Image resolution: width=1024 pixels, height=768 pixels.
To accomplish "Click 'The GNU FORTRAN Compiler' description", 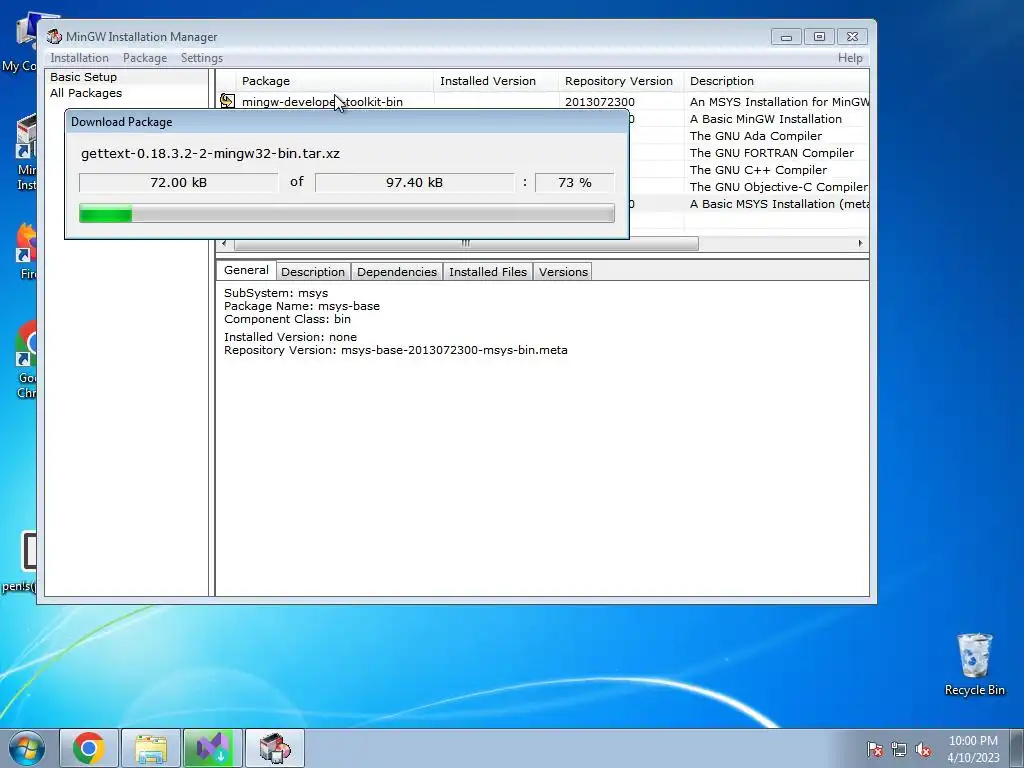I will click(771, 153).
